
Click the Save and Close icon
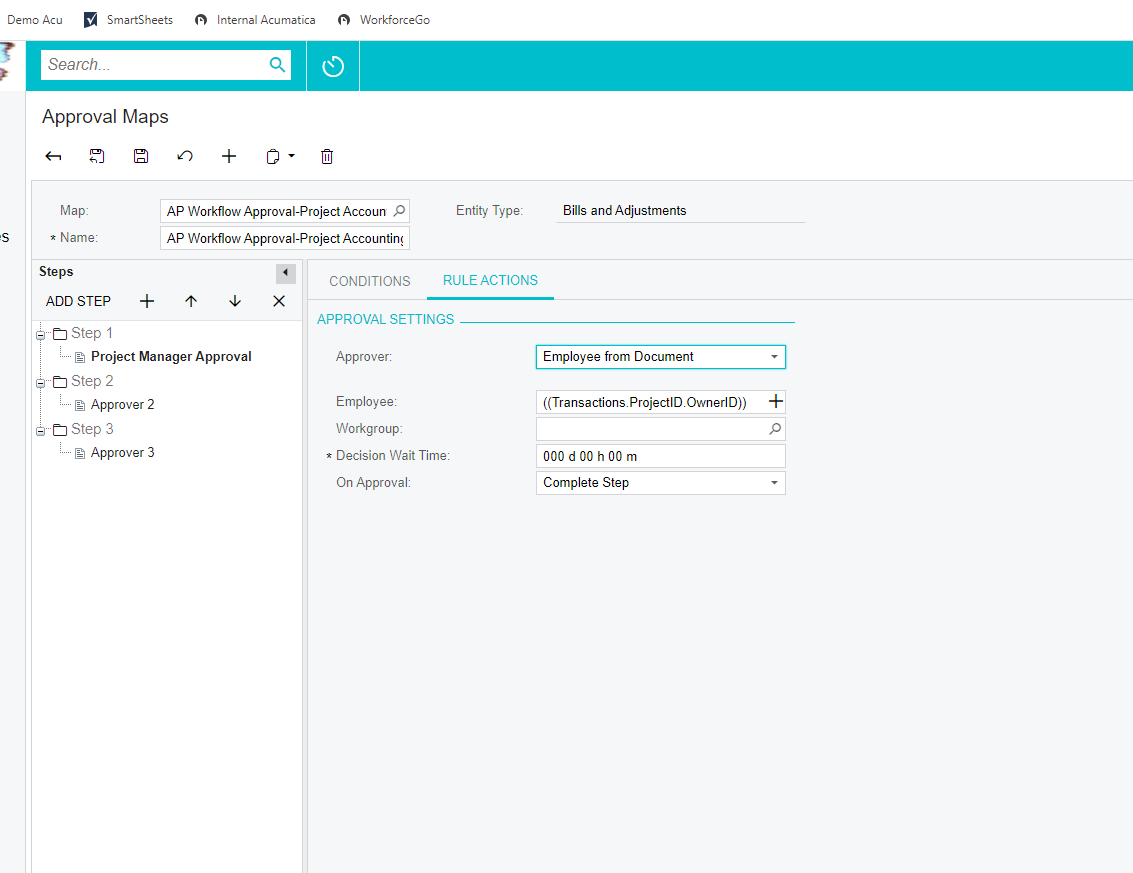click(x=97, y=156)
